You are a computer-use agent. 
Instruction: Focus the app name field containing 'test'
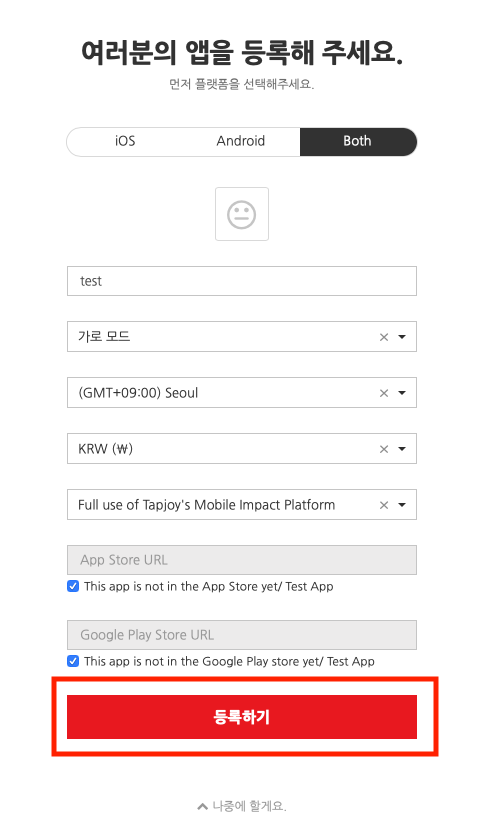click(x=242, y=281)
